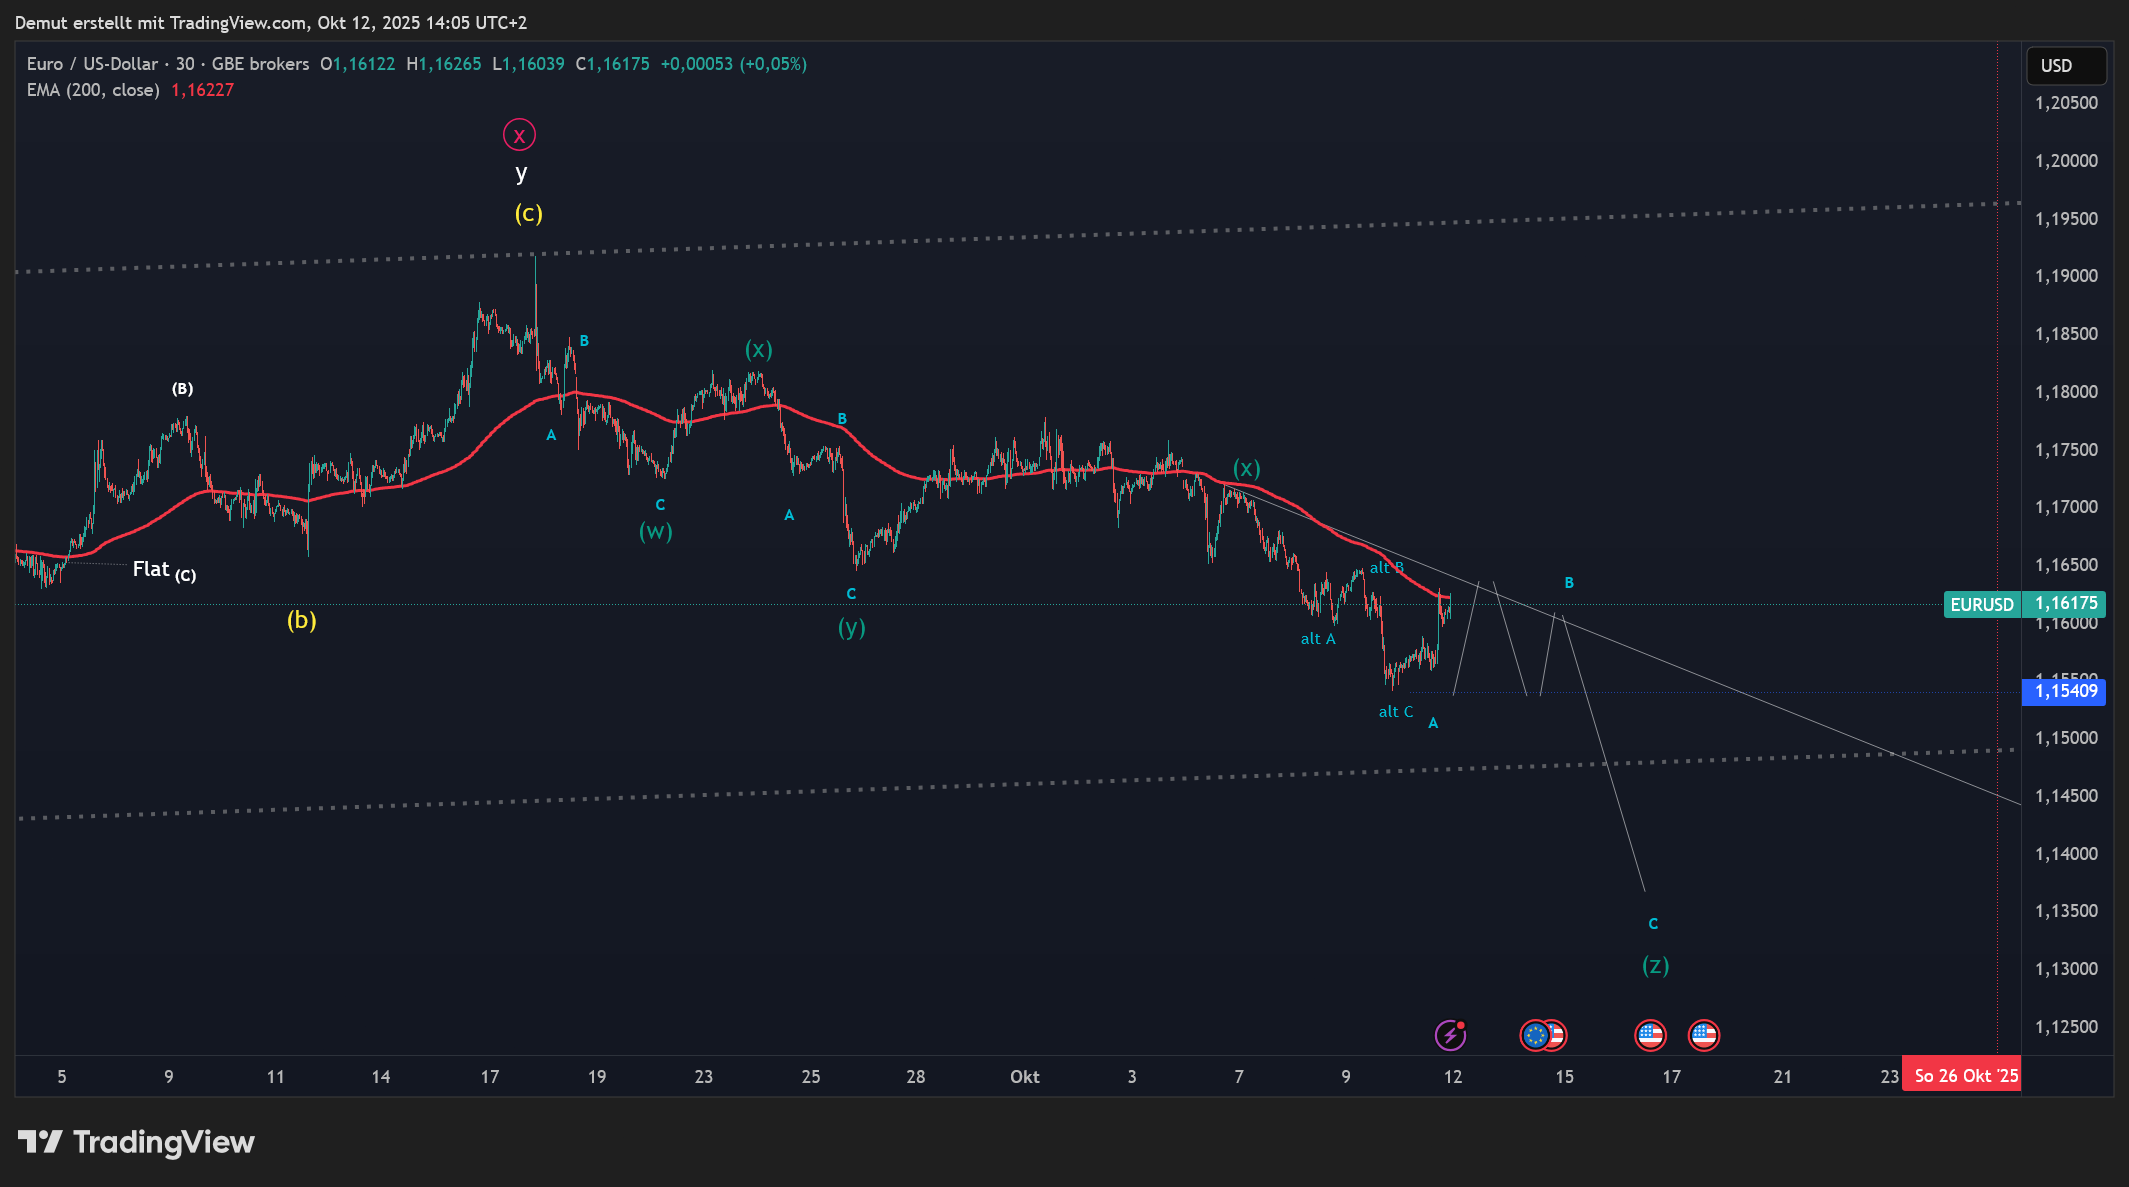Click the EMA (200, close) indicator legend
The image size is (2129, 1187).
pos(93,90)
